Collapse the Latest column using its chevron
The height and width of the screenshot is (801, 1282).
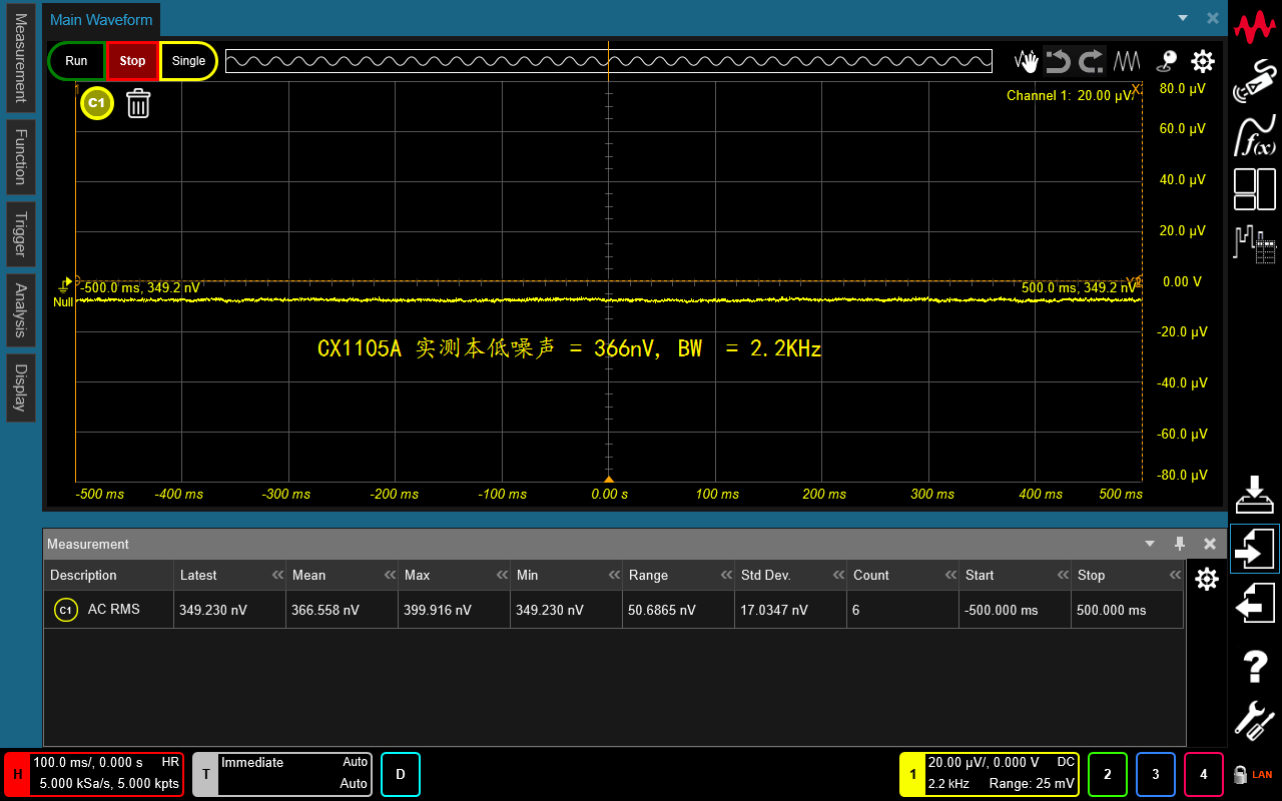[x=277, y=576]
